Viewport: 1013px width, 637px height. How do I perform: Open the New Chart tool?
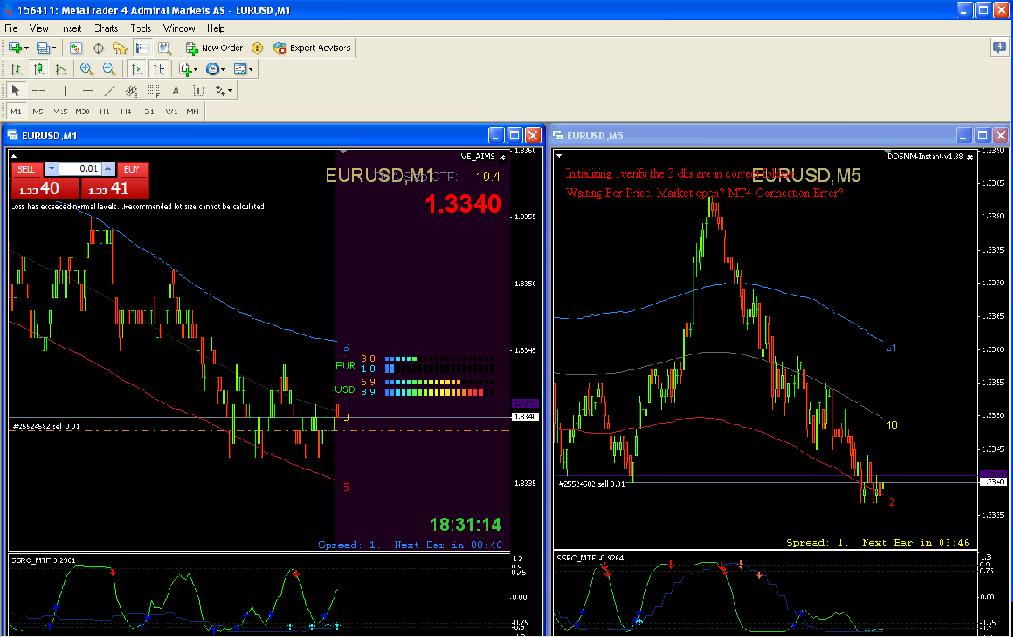[16, 48]
